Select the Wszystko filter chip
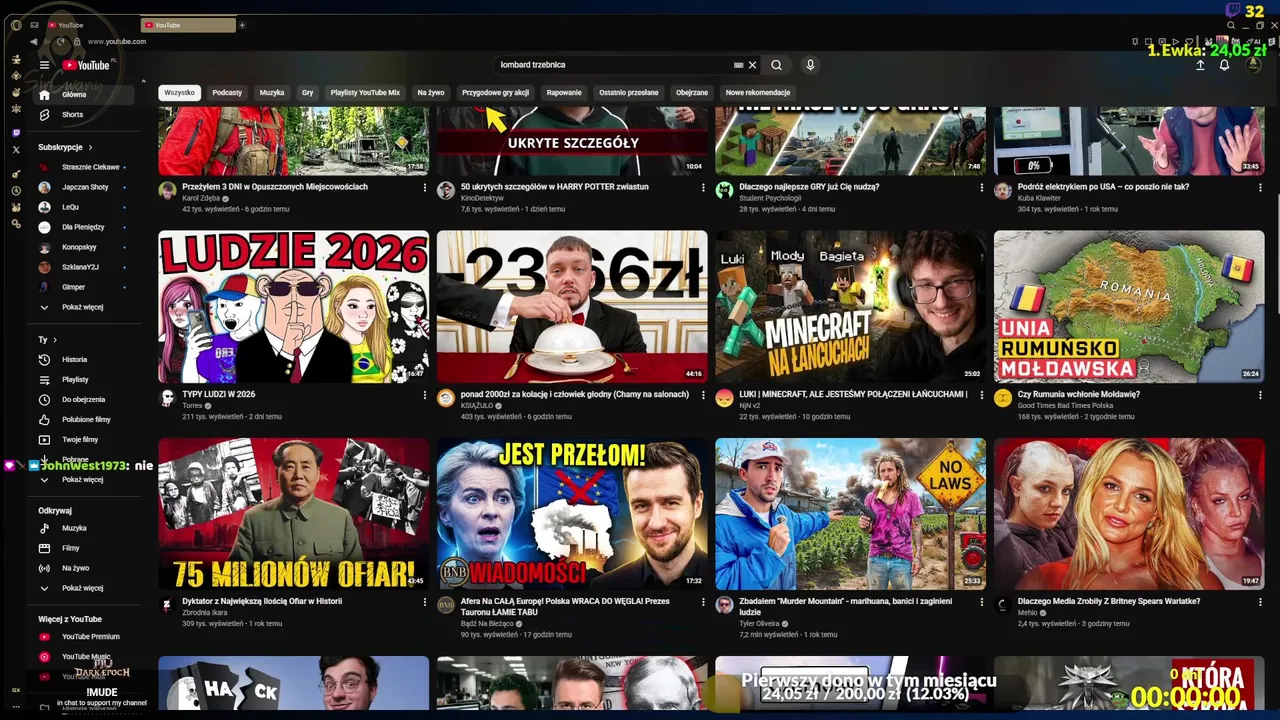This screenshot has width=1280, height=720. coord(179,93)
